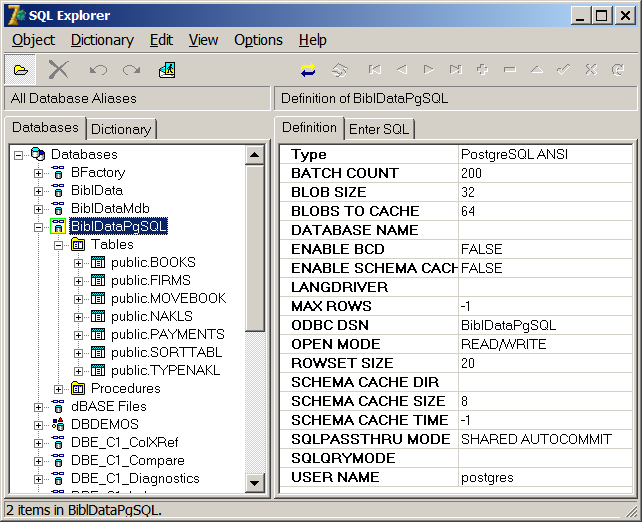Go to next record navigator button

(x=429, y=70)
